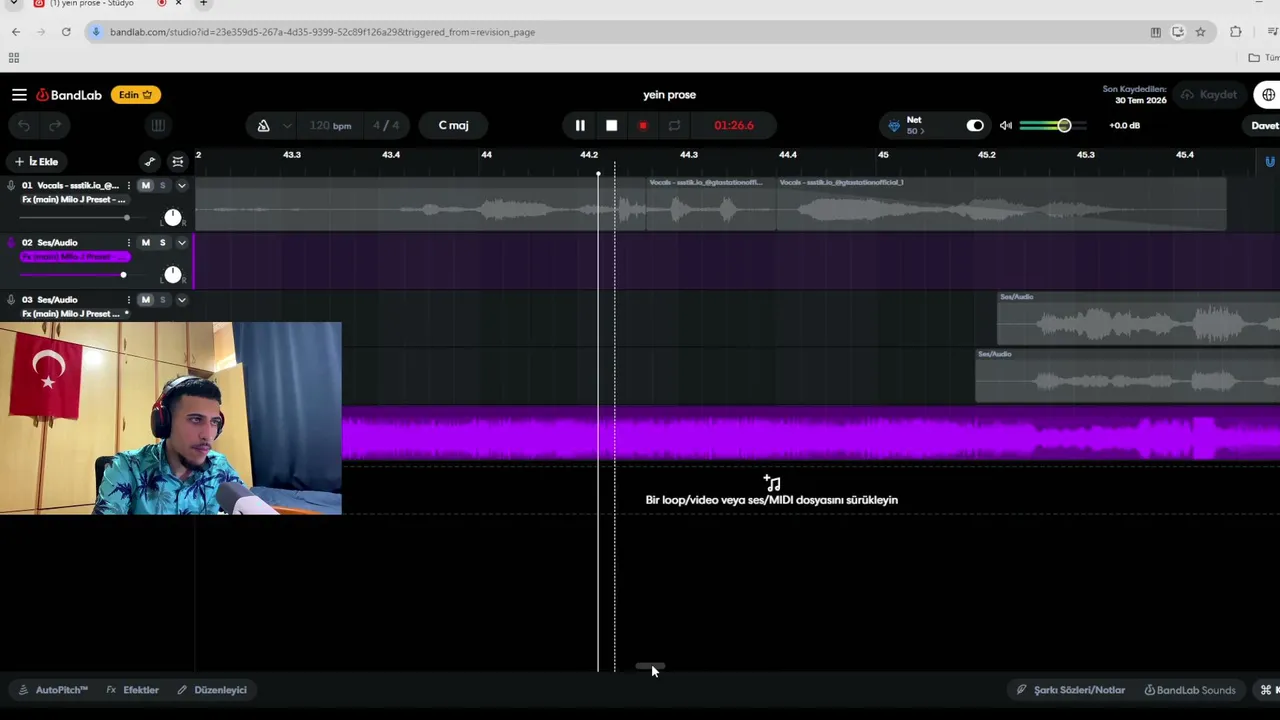Click the 01:26.6 time display
Image resolution: width=1280 pixels, height=720 pixels.
coord(734,126)
